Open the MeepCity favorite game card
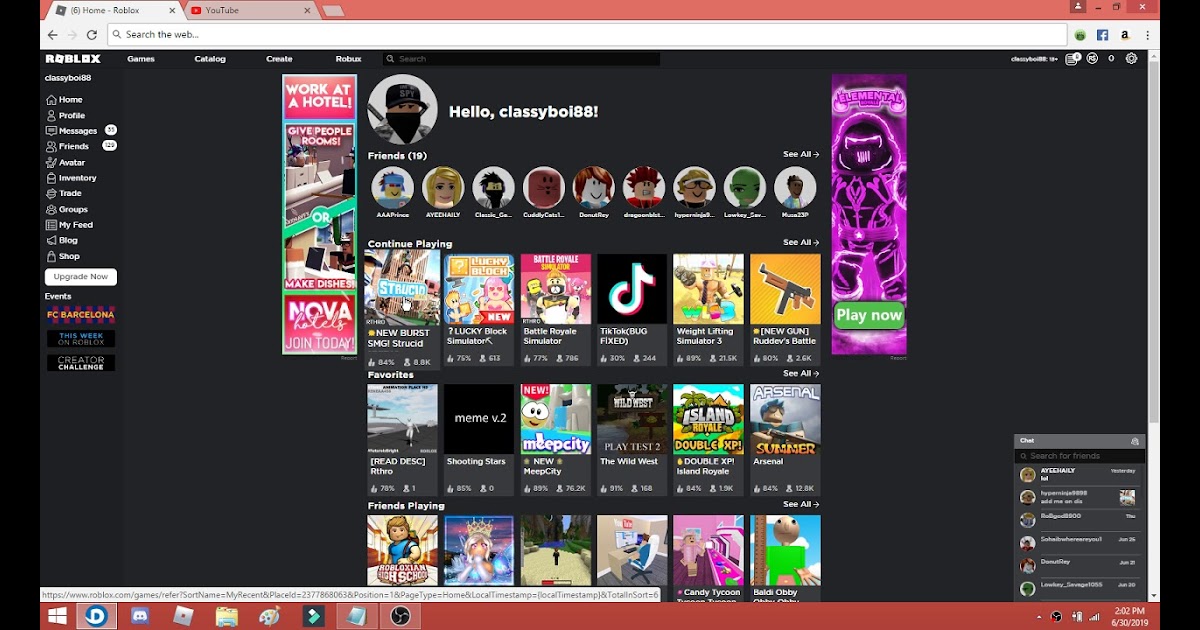1200x630 pixels. click(555, 440)
